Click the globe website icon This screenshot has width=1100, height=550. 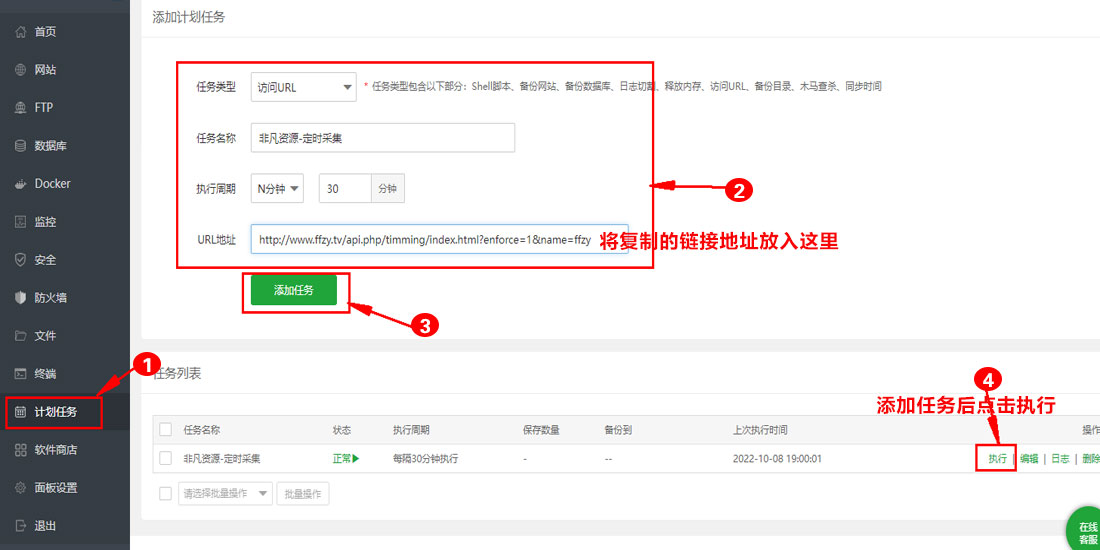pos(21,70)
